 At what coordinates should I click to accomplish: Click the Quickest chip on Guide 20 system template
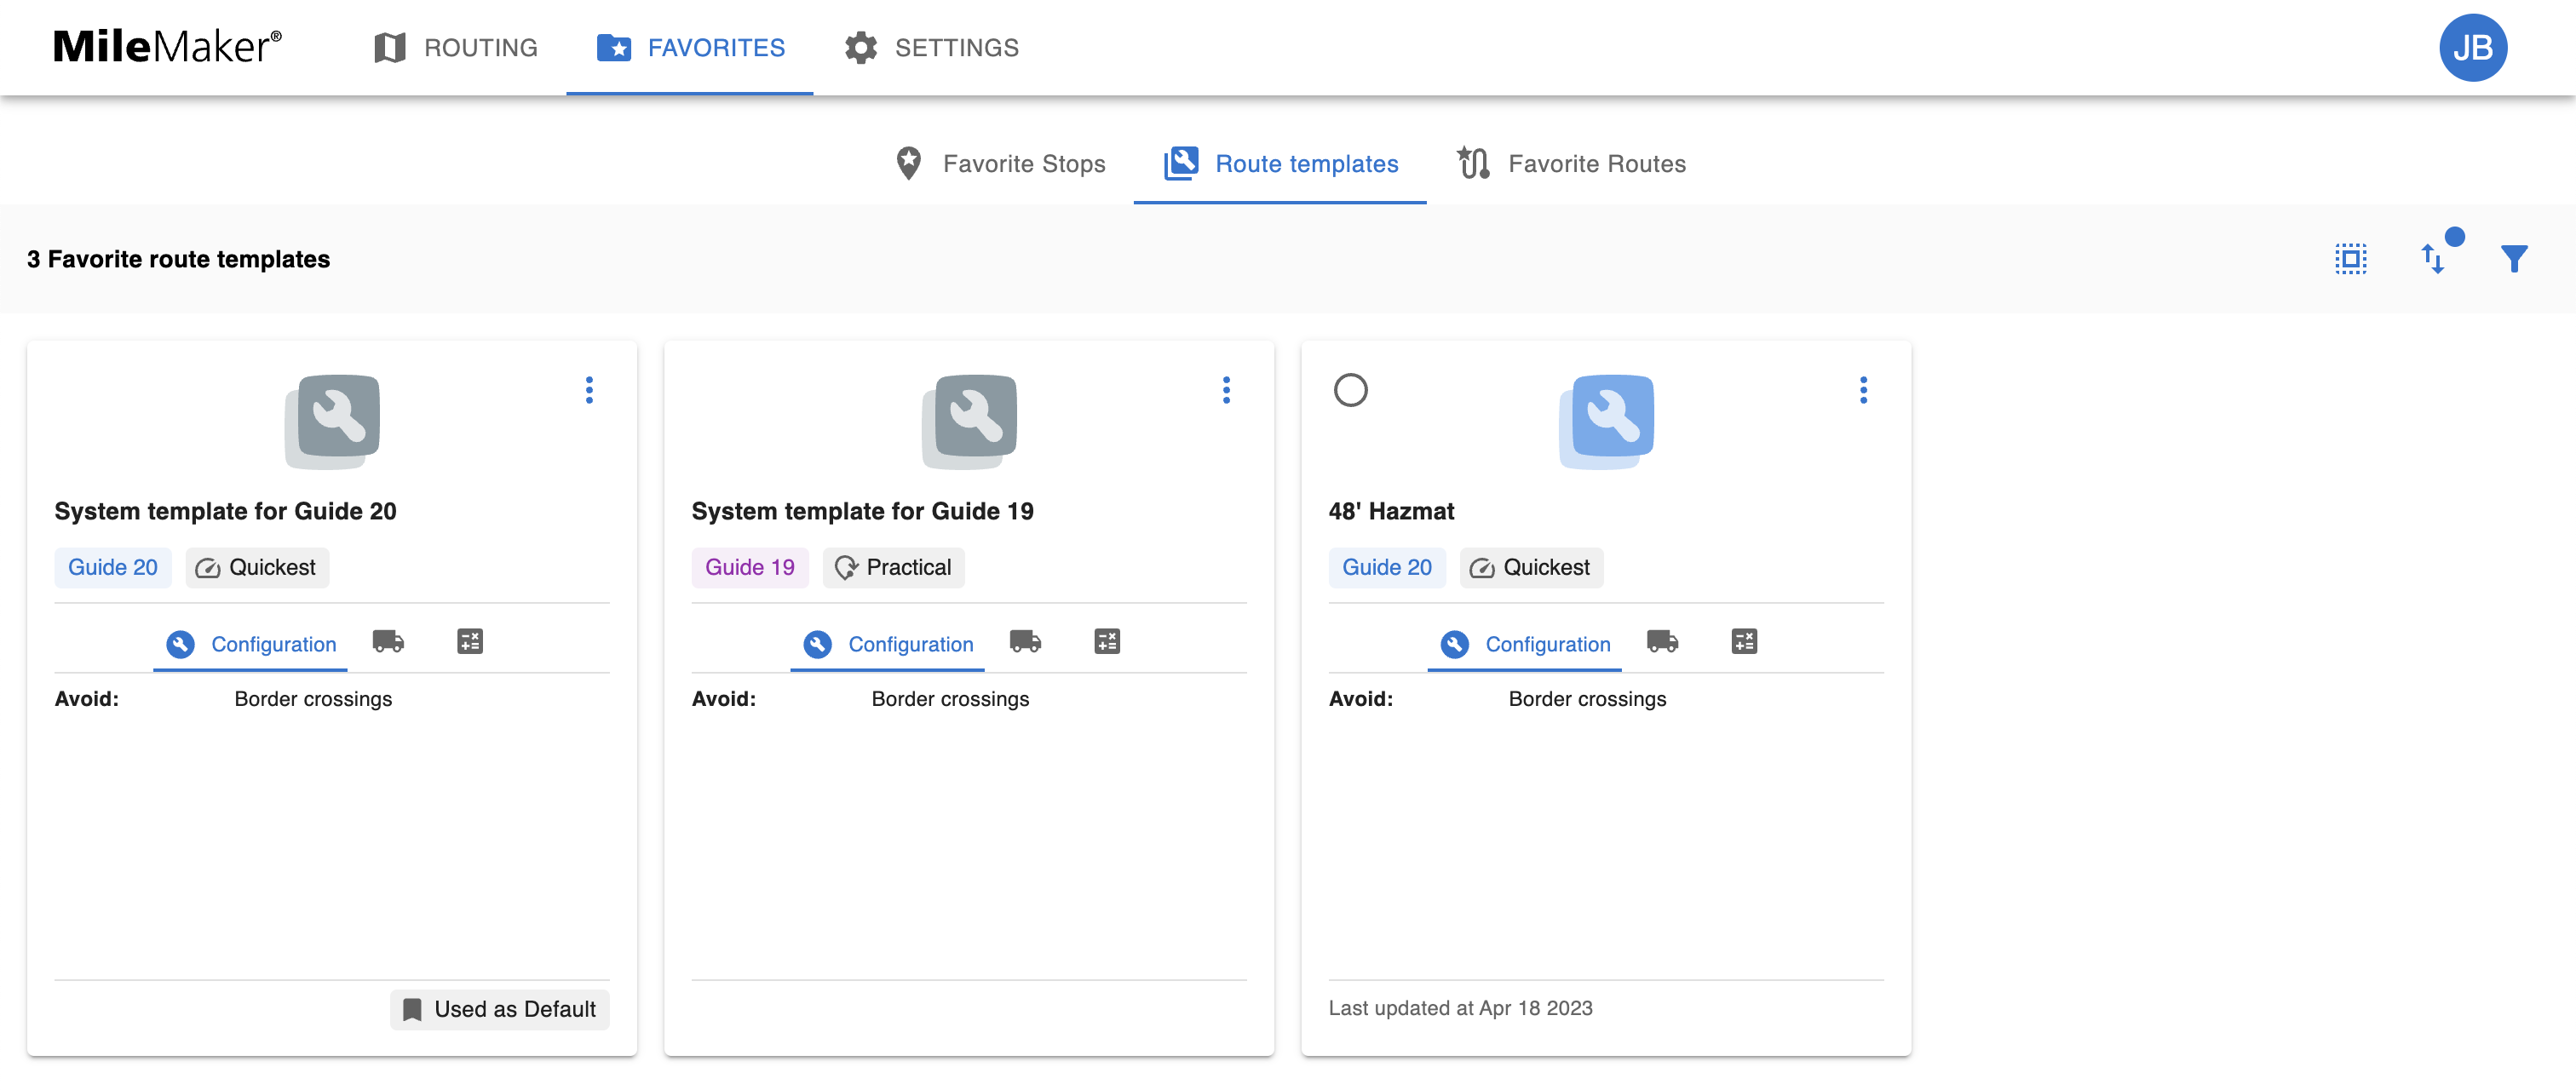point(257,567)
